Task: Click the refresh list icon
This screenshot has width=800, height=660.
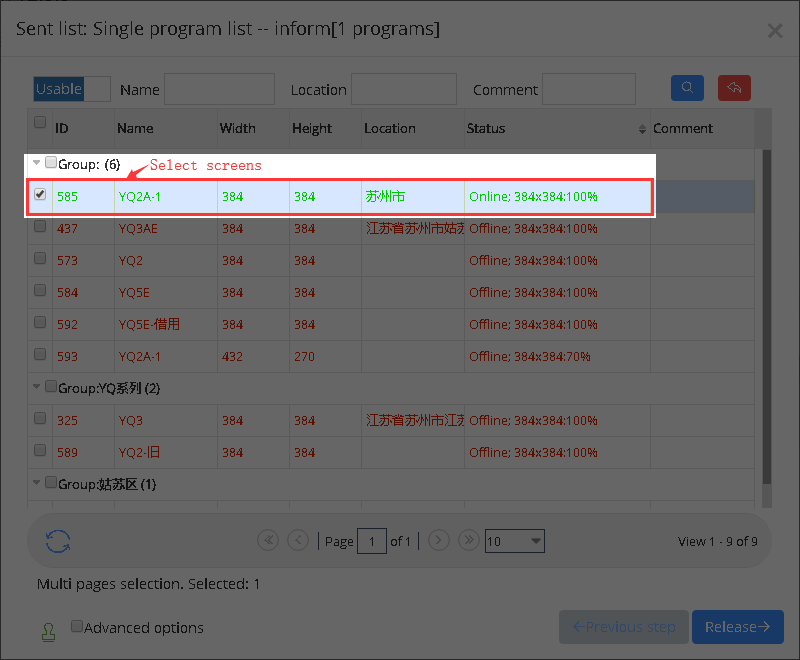Action: click(58, 541)
